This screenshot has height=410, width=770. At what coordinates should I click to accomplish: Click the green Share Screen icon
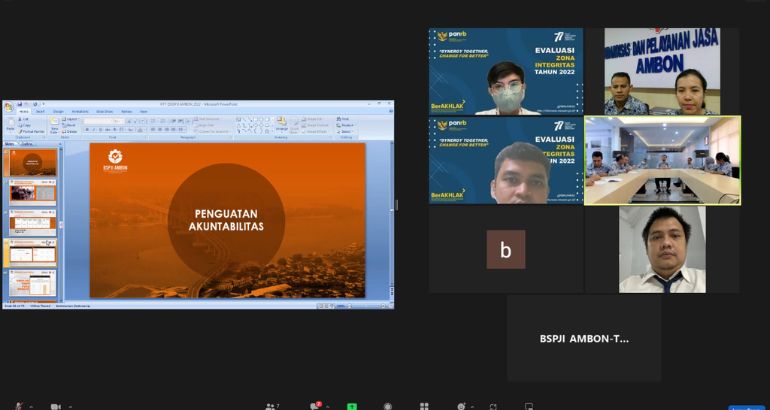click(x=352, y=406)
